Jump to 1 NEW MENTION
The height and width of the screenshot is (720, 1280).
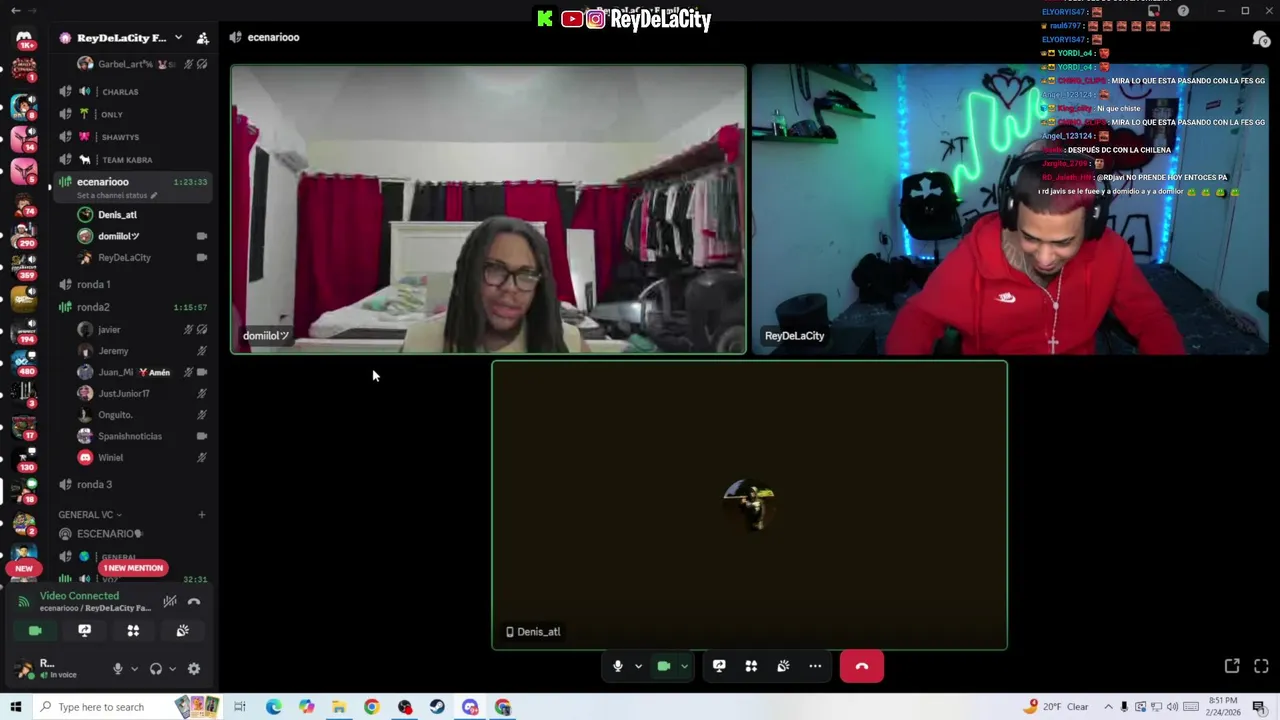[x=133, y=568]
